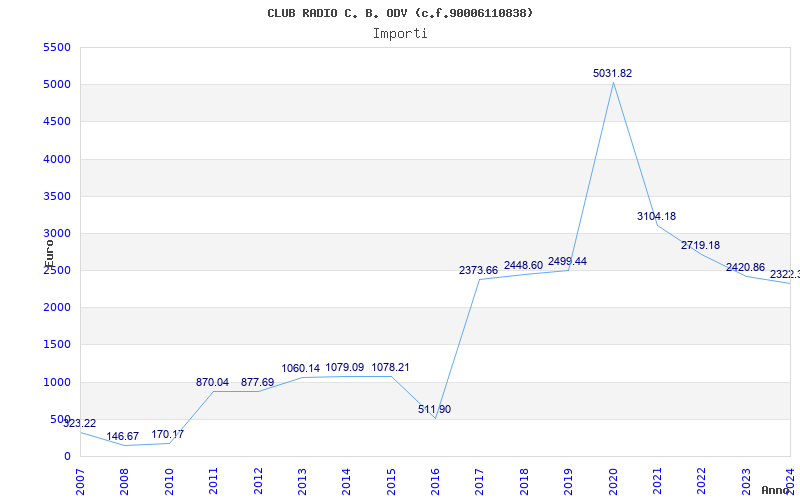Image resolution: width=800 pixels, height=500 pixels.
Task: Click the 2000 y-axis value
Action: (57, 308)
